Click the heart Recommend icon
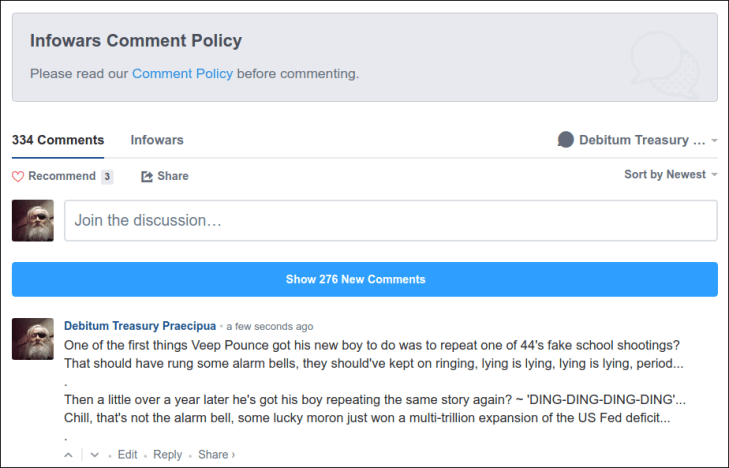Image resolution: width=729 pixels, height=468 pixels. pos(18,176)
